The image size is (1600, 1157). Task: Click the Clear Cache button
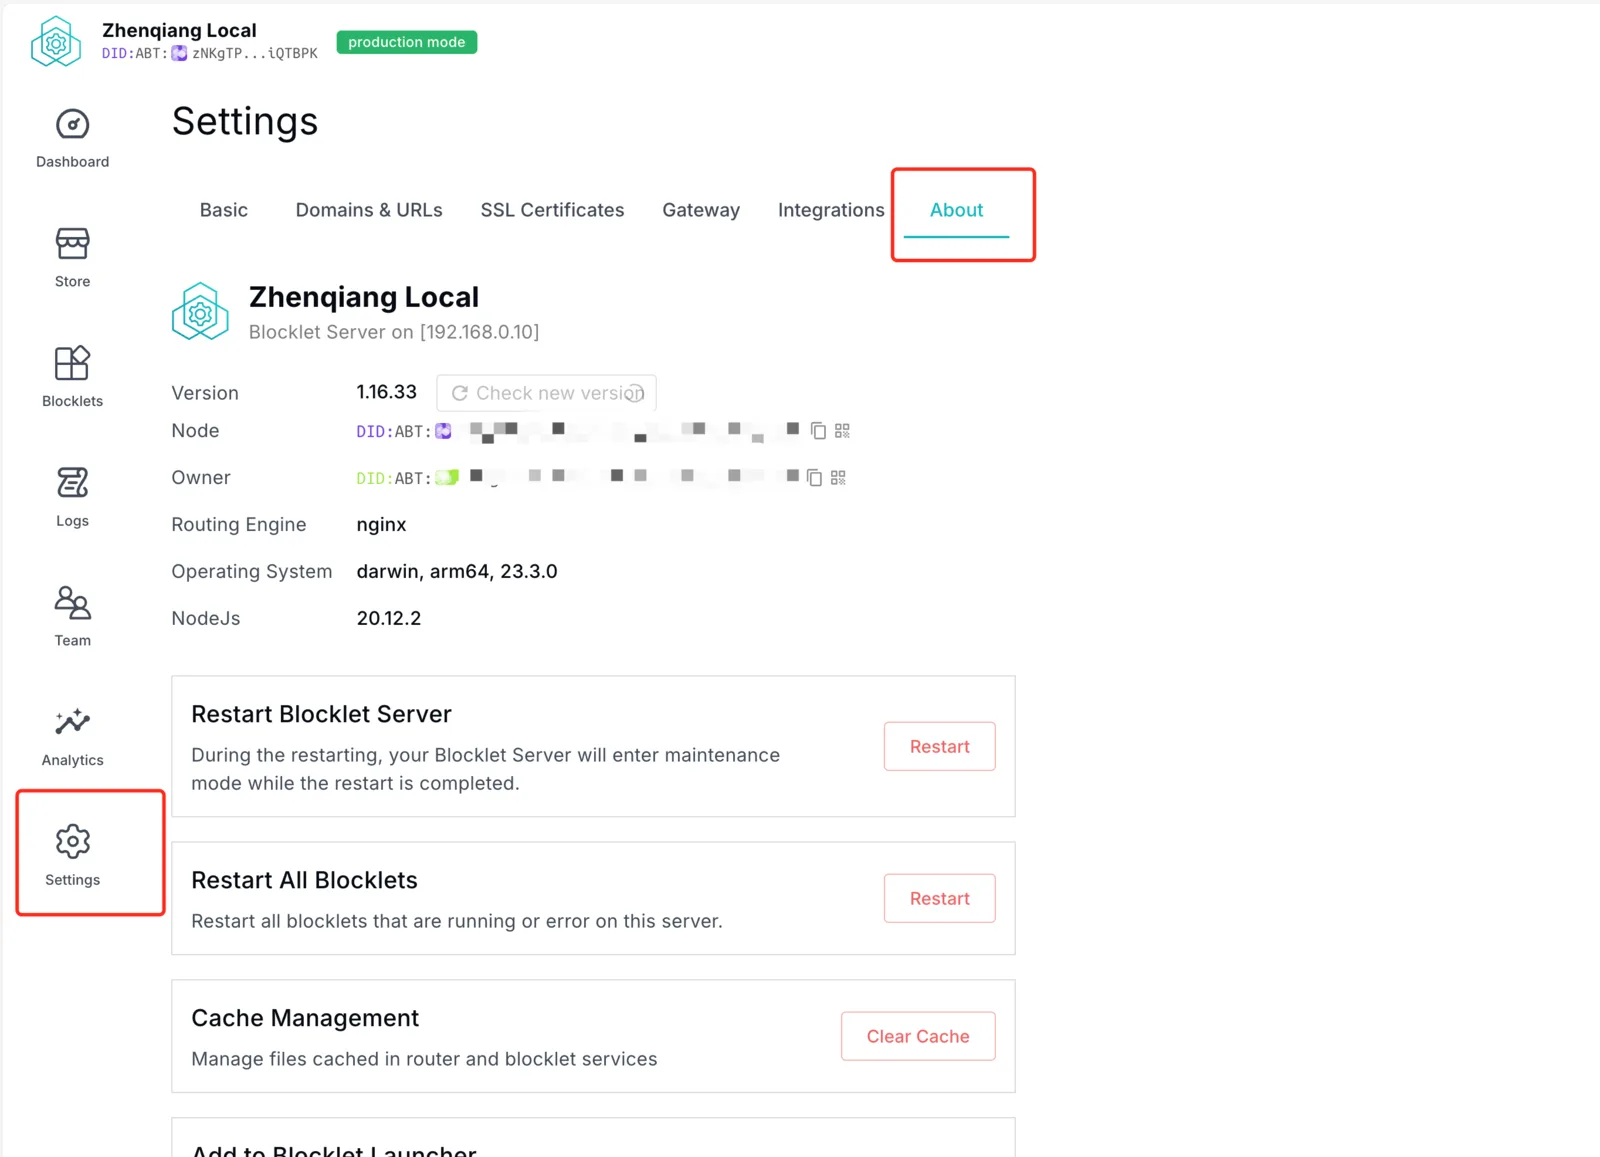918,1036
